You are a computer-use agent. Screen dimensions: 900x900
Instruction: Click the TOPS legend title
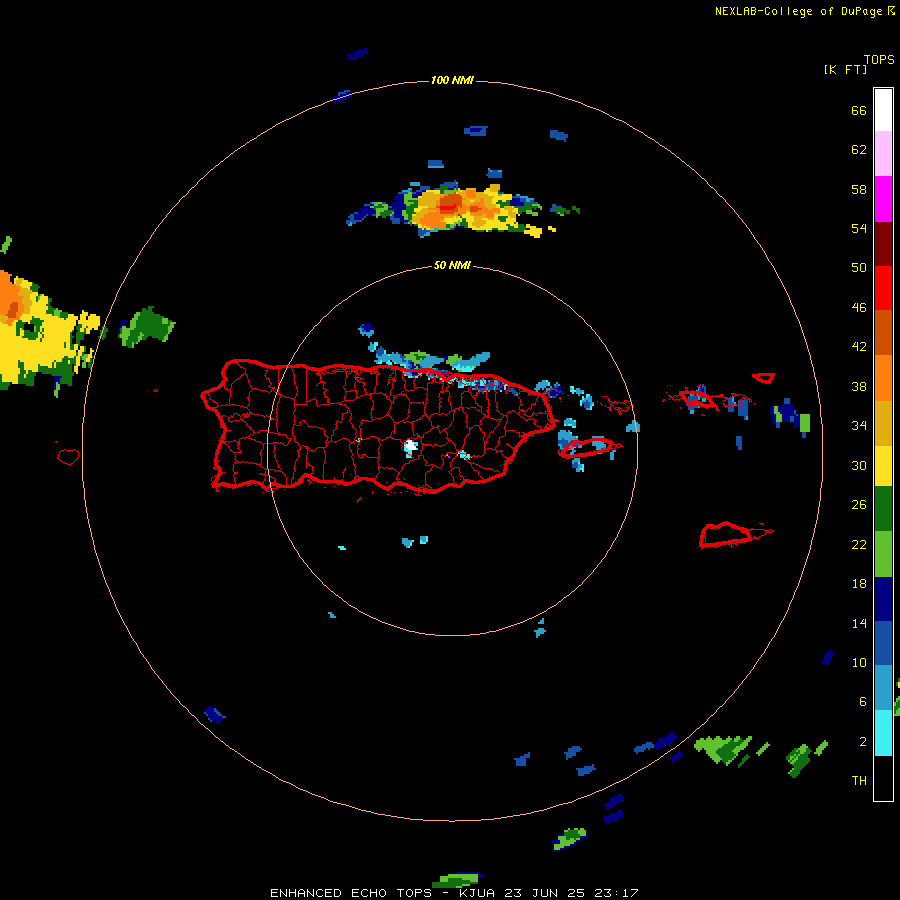coord(879,59)
